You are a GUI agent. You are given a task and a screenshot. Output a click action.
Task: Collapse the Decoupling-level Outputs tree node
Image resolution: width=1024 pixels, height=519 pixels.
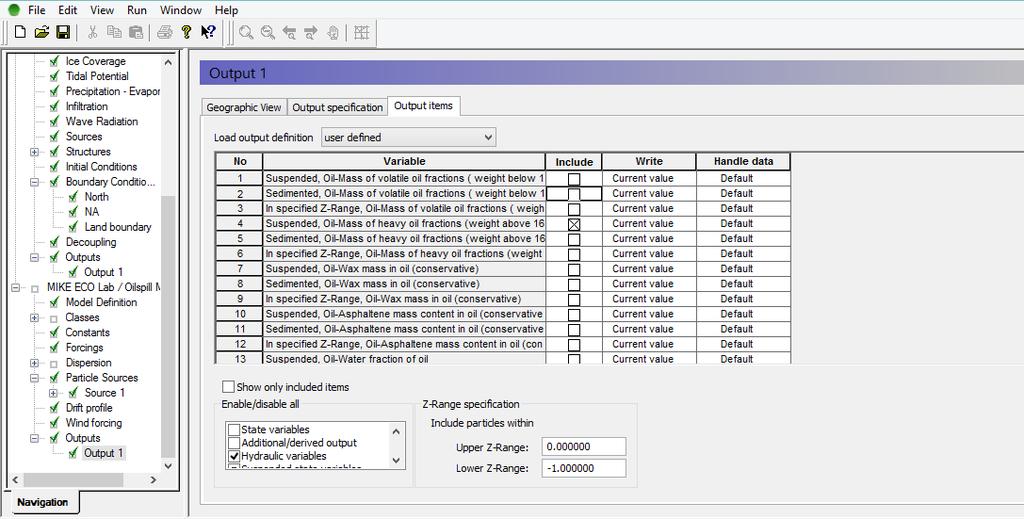[35, 257]
